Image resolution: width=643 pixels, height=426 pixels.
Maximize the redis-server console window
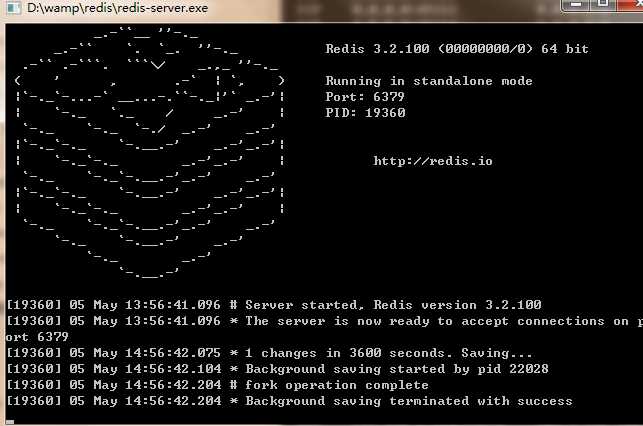[603, 4]
